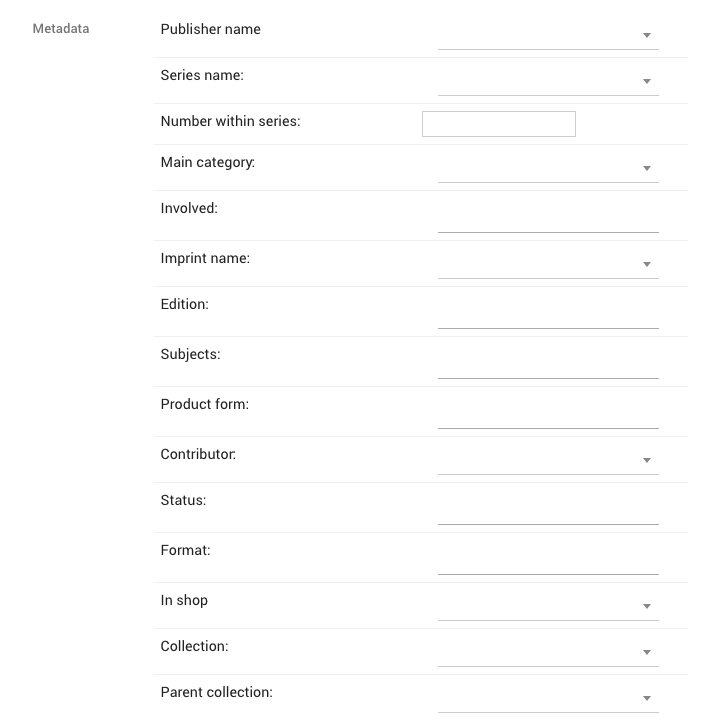Viewport: 705px width, 717px height.
Task: Open the Main category dropdown arrow
Action: tap(647, 169)
